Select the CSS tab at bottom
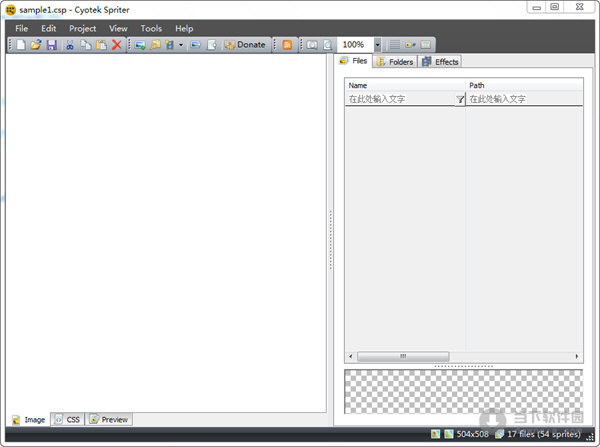 [x=68, y=420]
